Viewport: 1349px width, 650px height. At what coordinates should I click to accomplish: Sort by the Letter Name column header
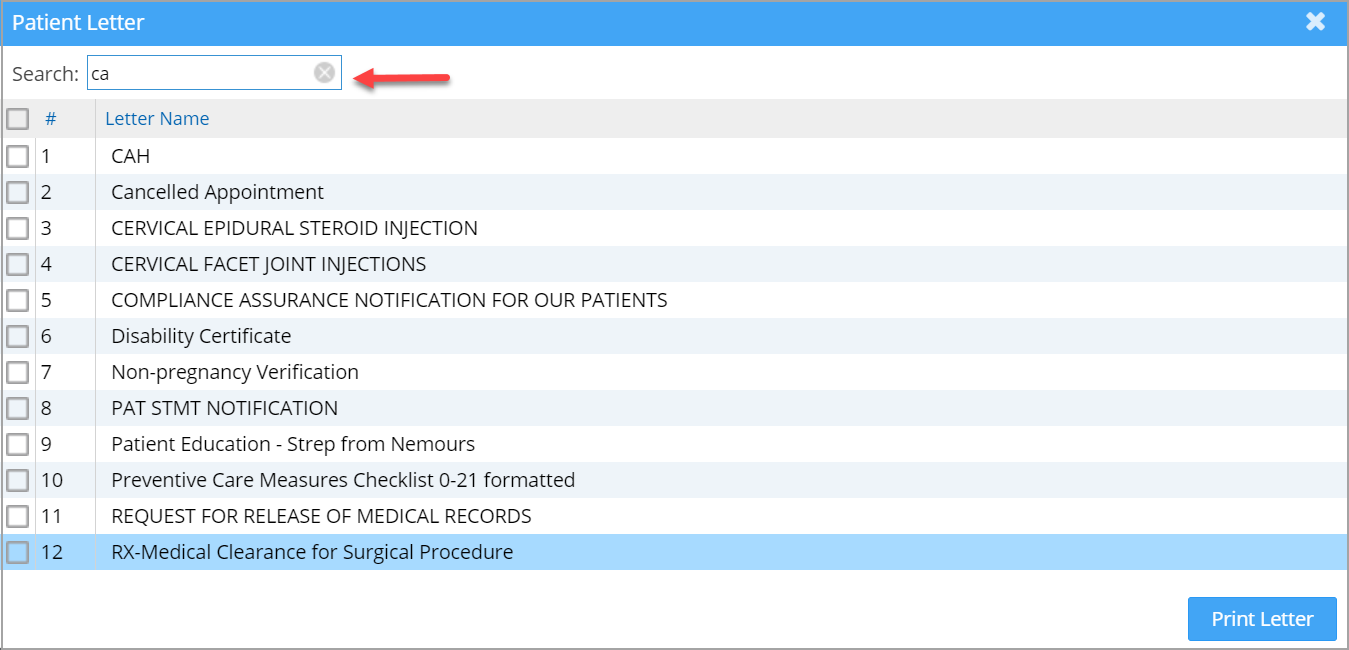coord(157,119)
